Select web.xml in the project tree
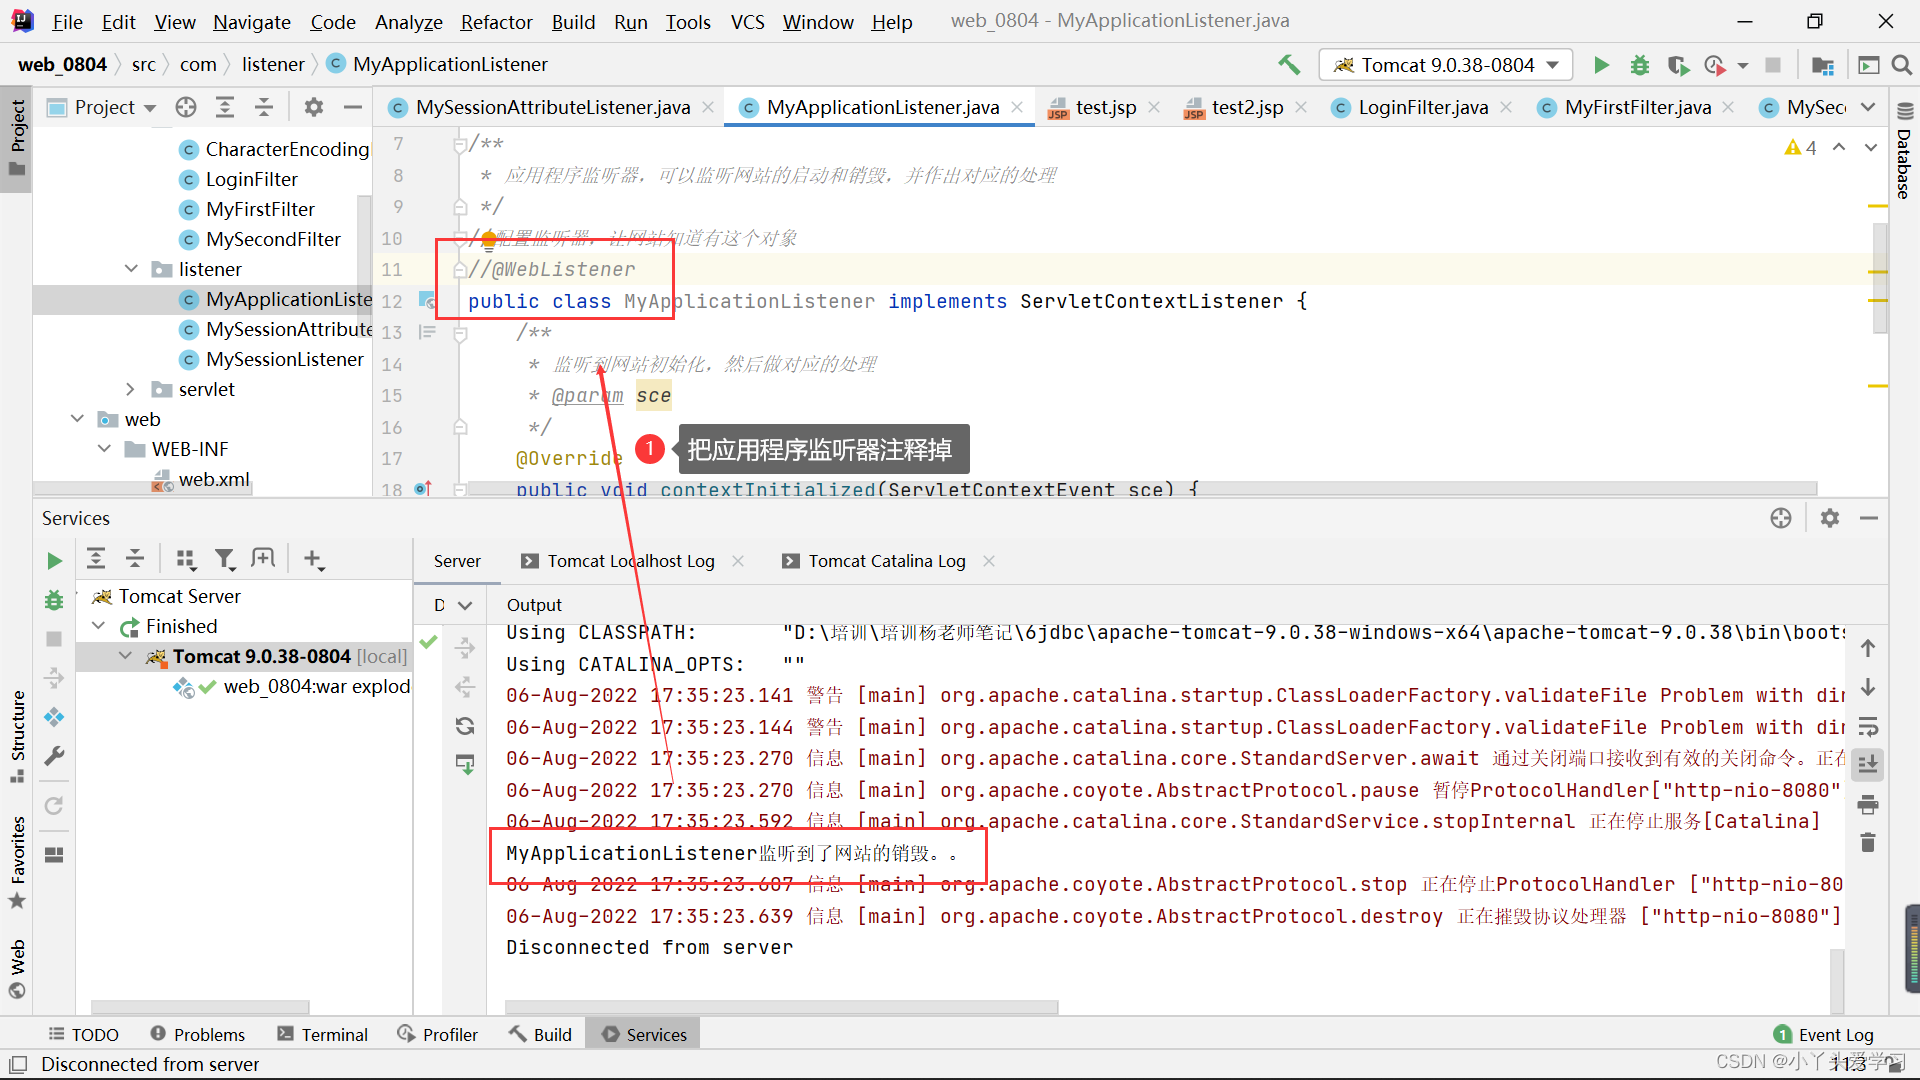1920x1080 pixels. 213,479
